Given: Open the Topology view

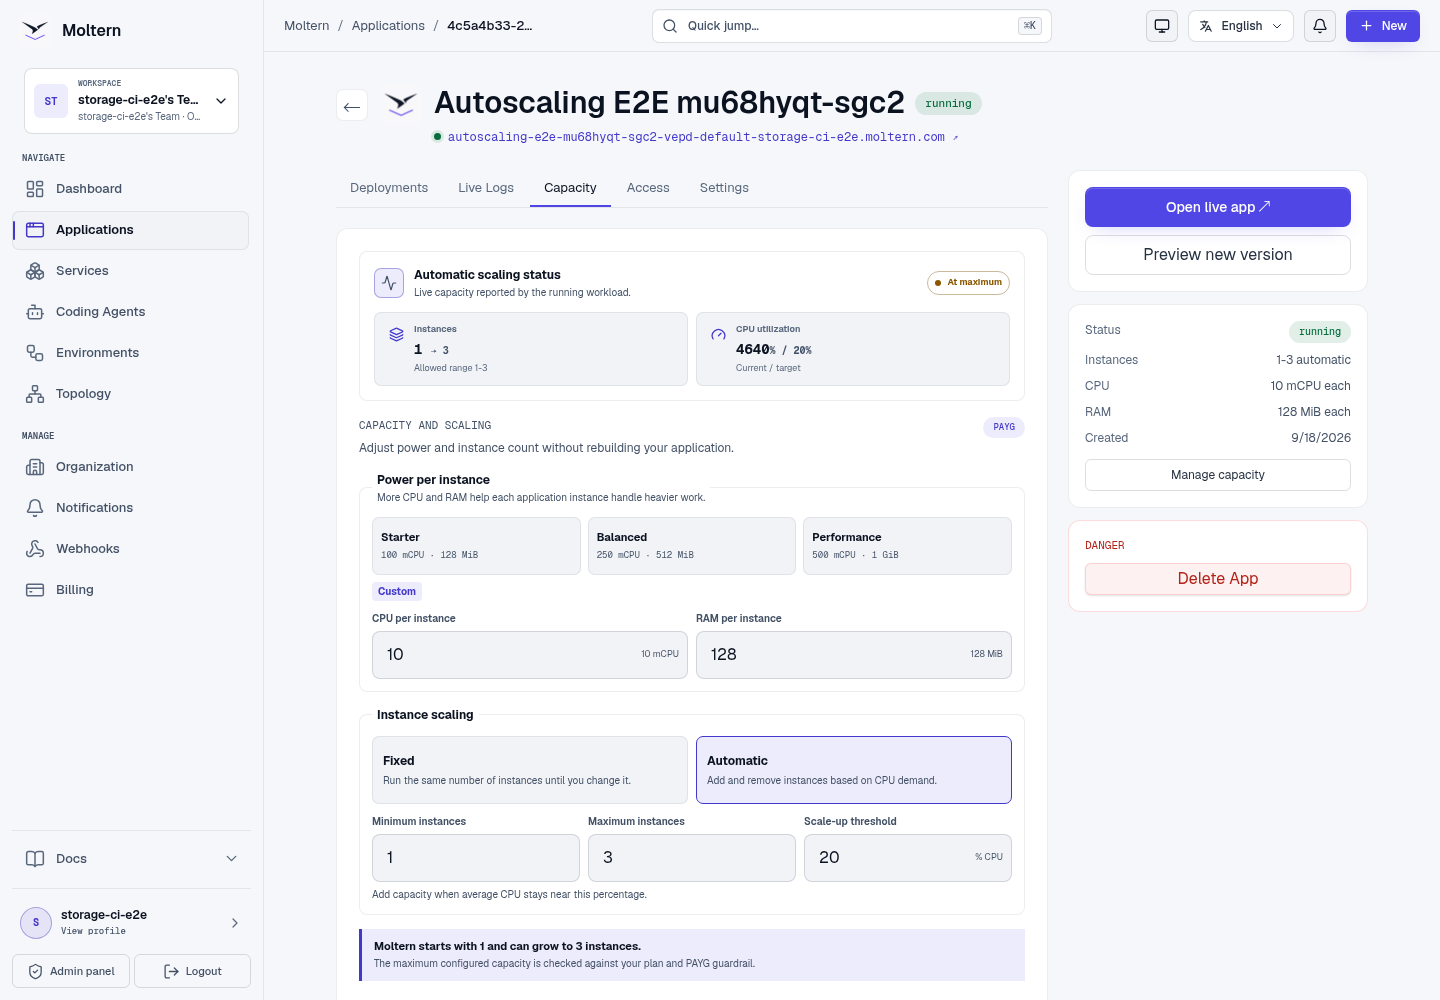Looking at the screenshot, I should pyautogui.click(x=130, y=394).
